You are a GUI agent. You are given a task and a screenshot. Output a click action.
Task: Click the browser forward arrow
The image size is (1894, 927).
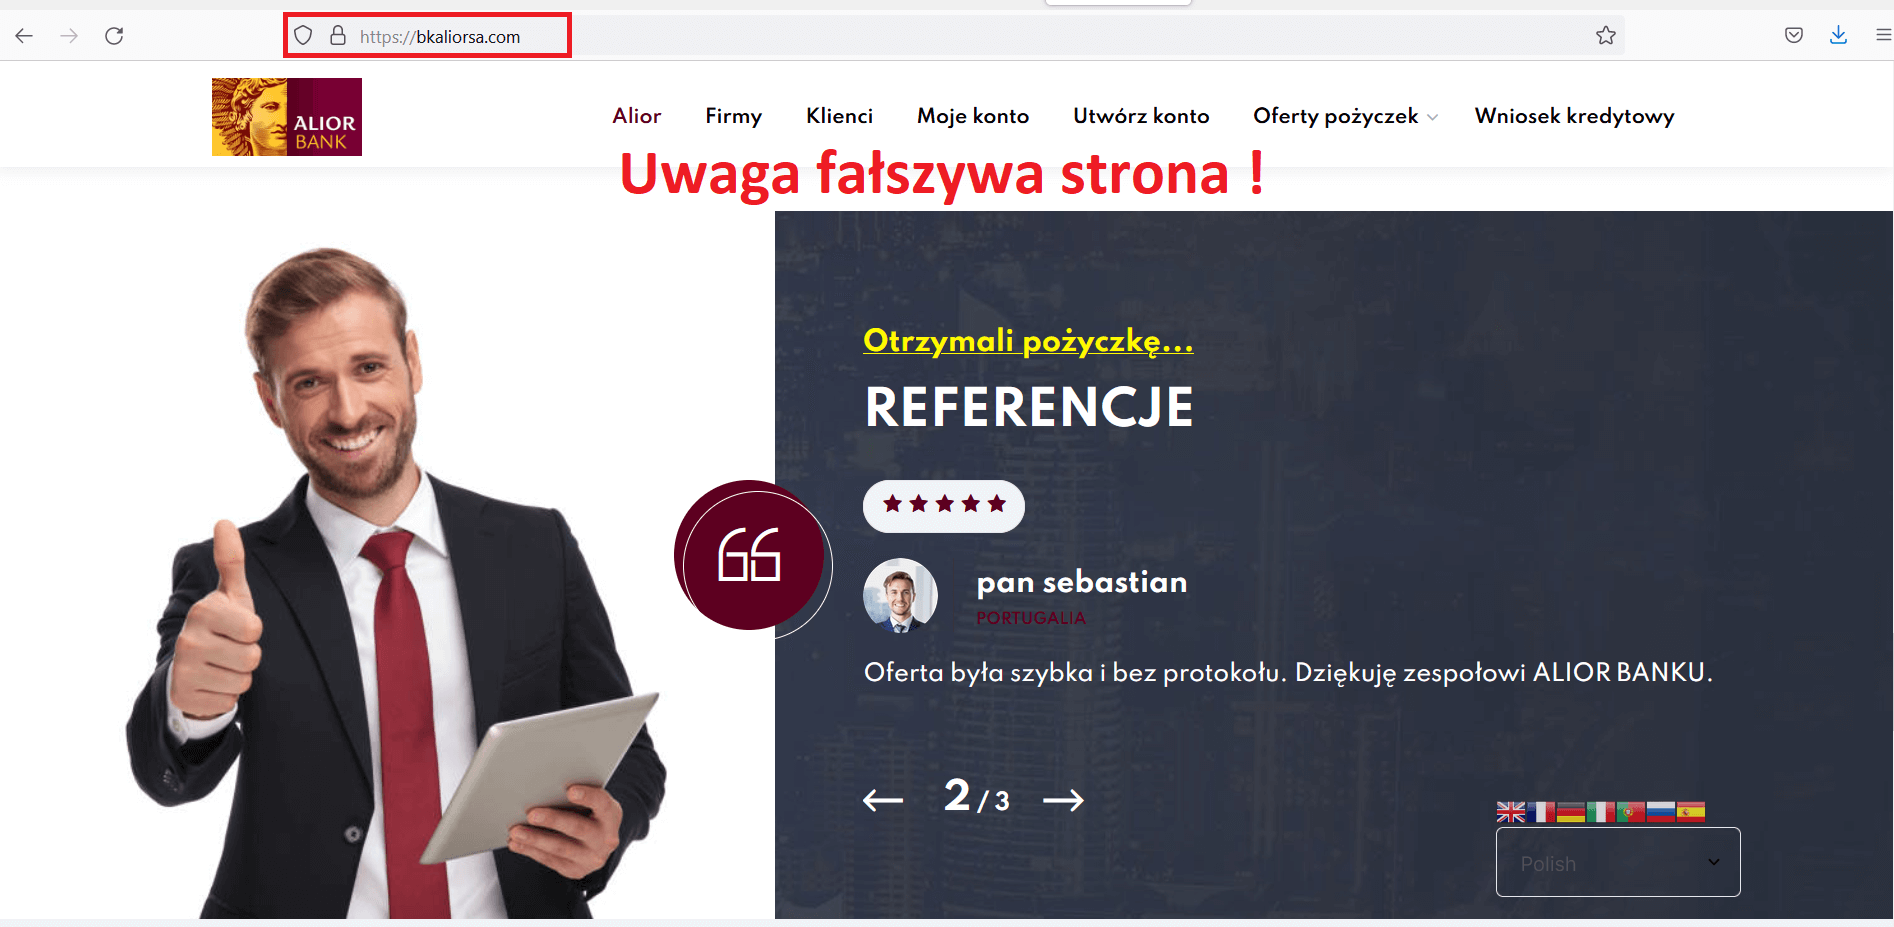point(69,36)
